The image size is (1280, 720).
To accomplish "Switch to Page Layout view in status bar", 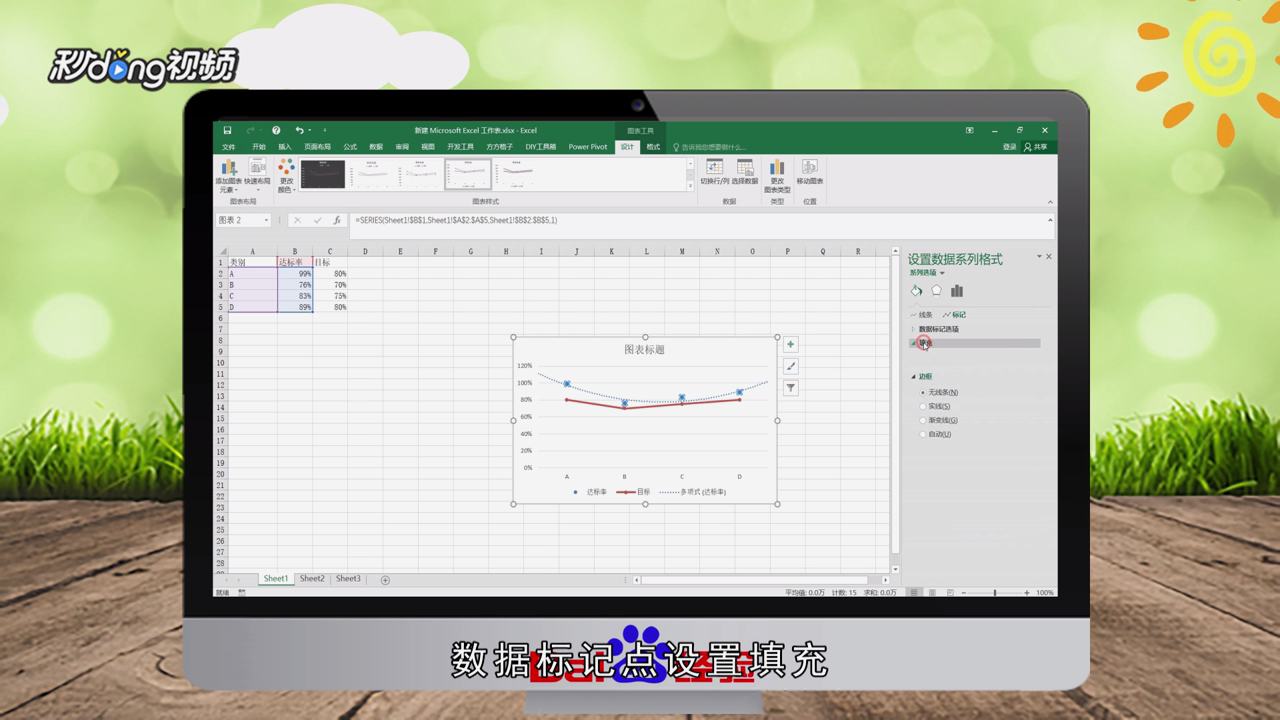I will click(930, 593).
